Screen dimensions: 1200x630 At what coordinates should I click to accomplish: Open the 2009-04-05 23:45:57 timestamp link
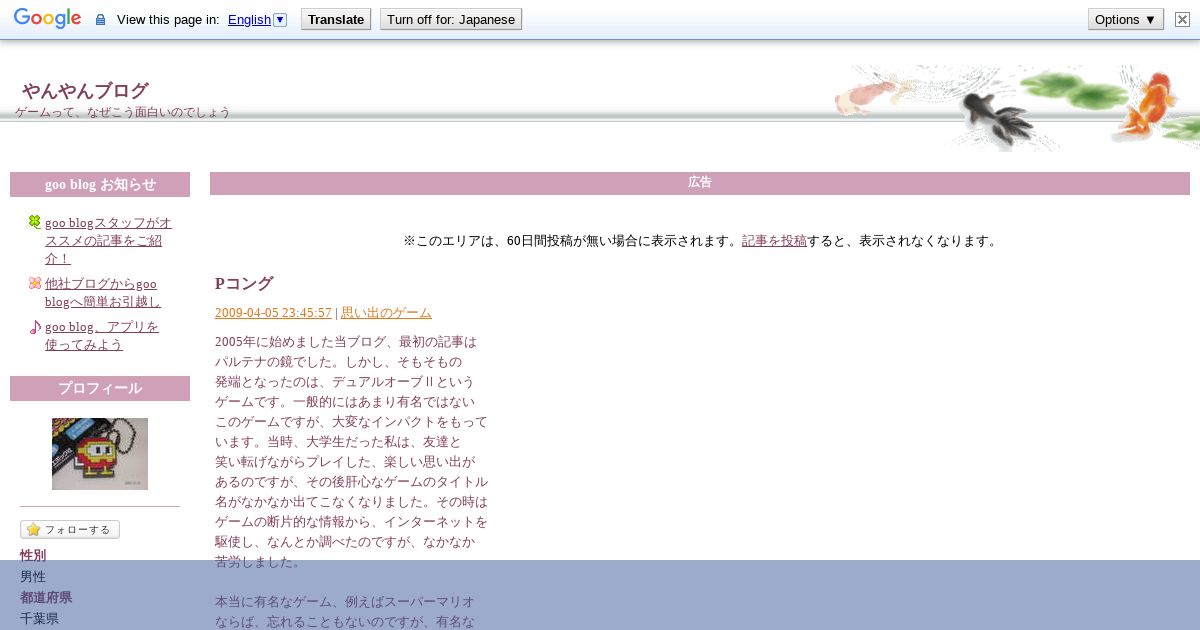click(273, 313)
